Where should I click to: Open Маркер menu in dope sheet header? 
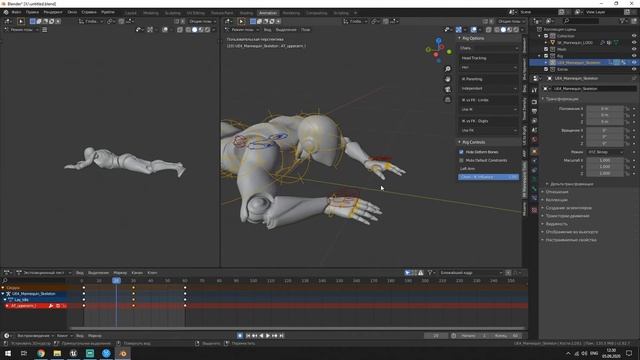coord(120,273)
